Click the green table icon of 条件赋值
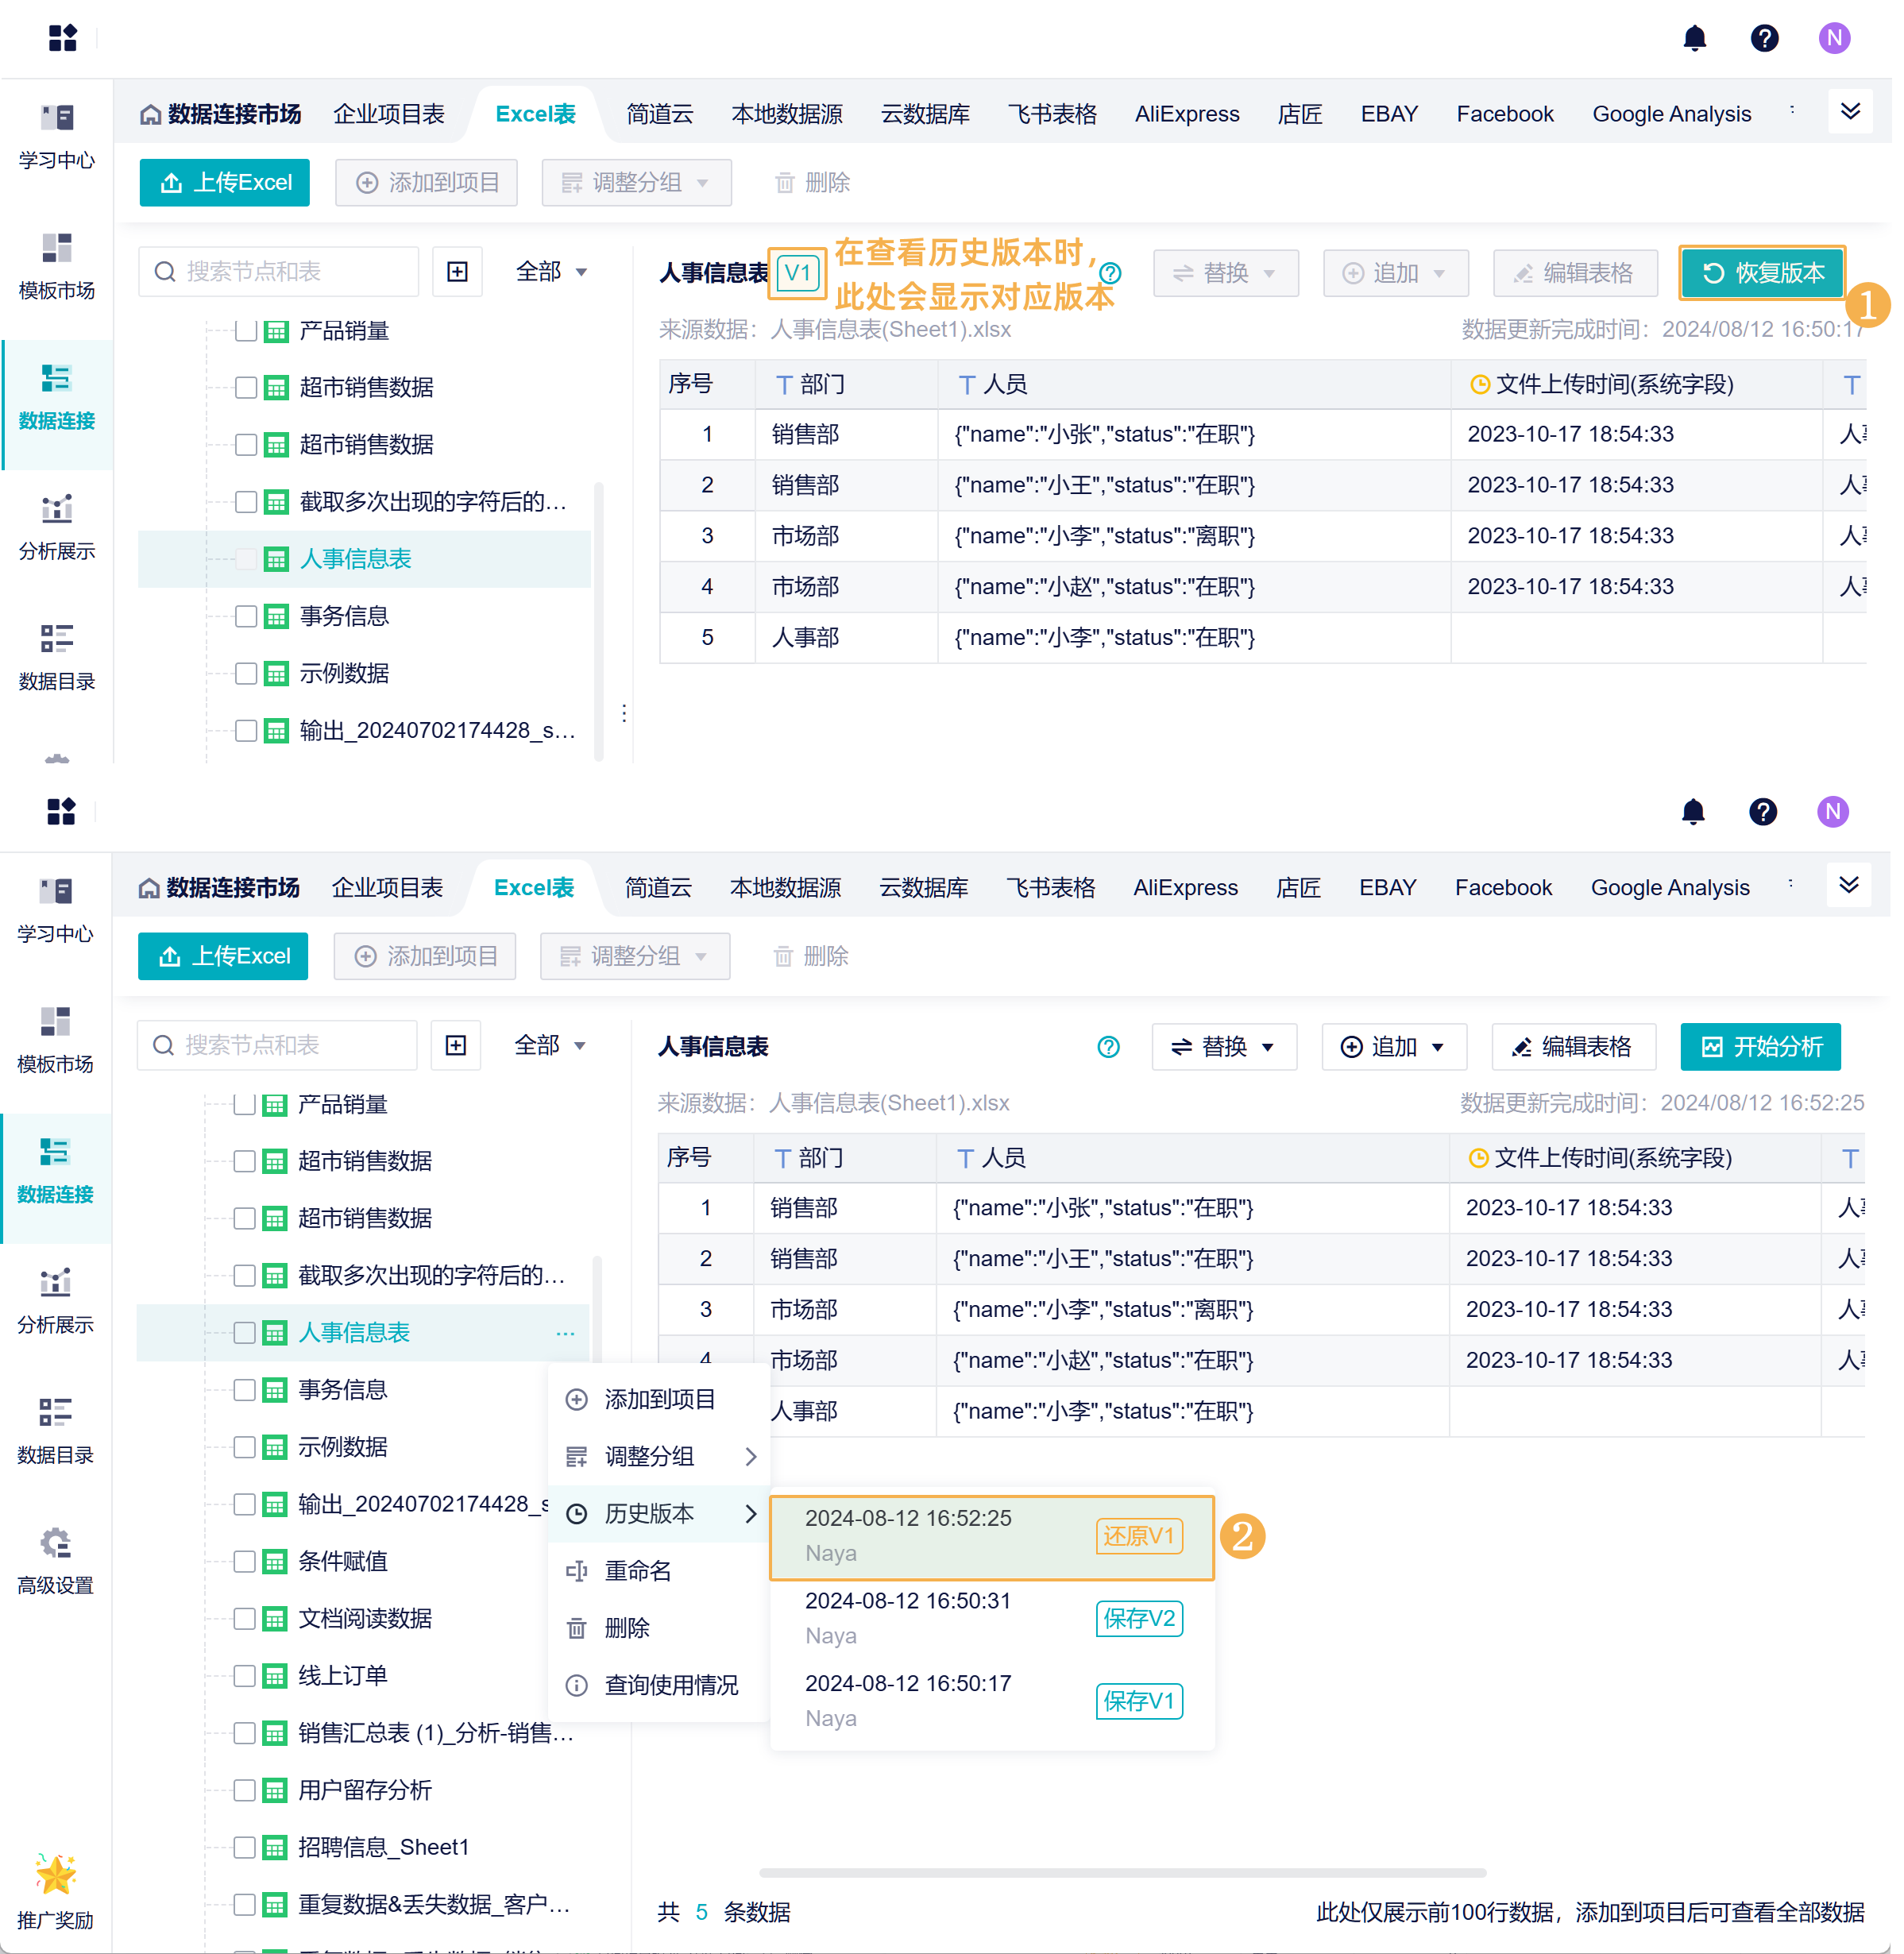The height and width of the screenshot is (1954, 1904). click(274, 1562)
